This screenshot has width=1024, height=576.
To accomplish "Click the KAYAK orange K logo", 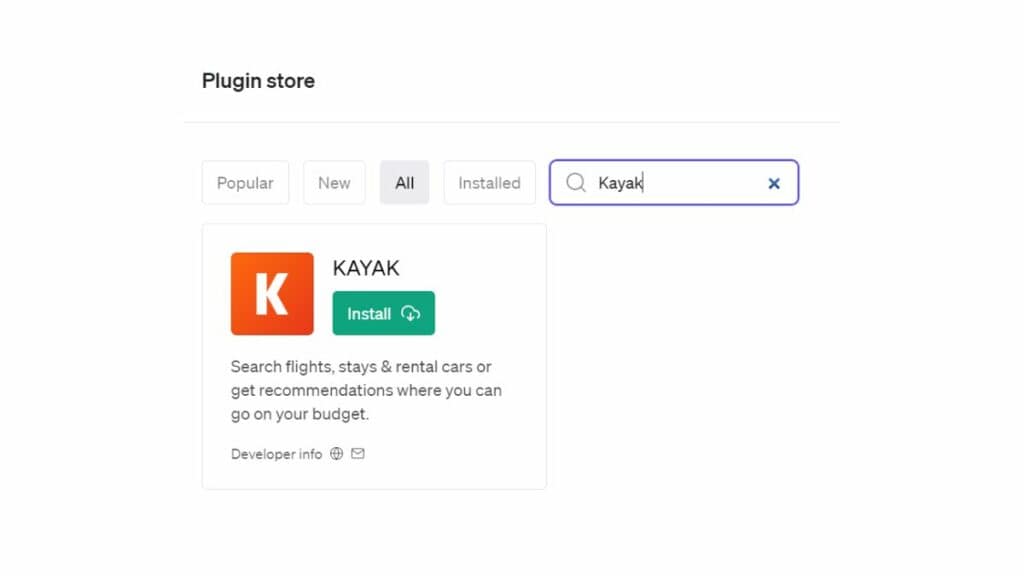I will click(x=272, y=293).
